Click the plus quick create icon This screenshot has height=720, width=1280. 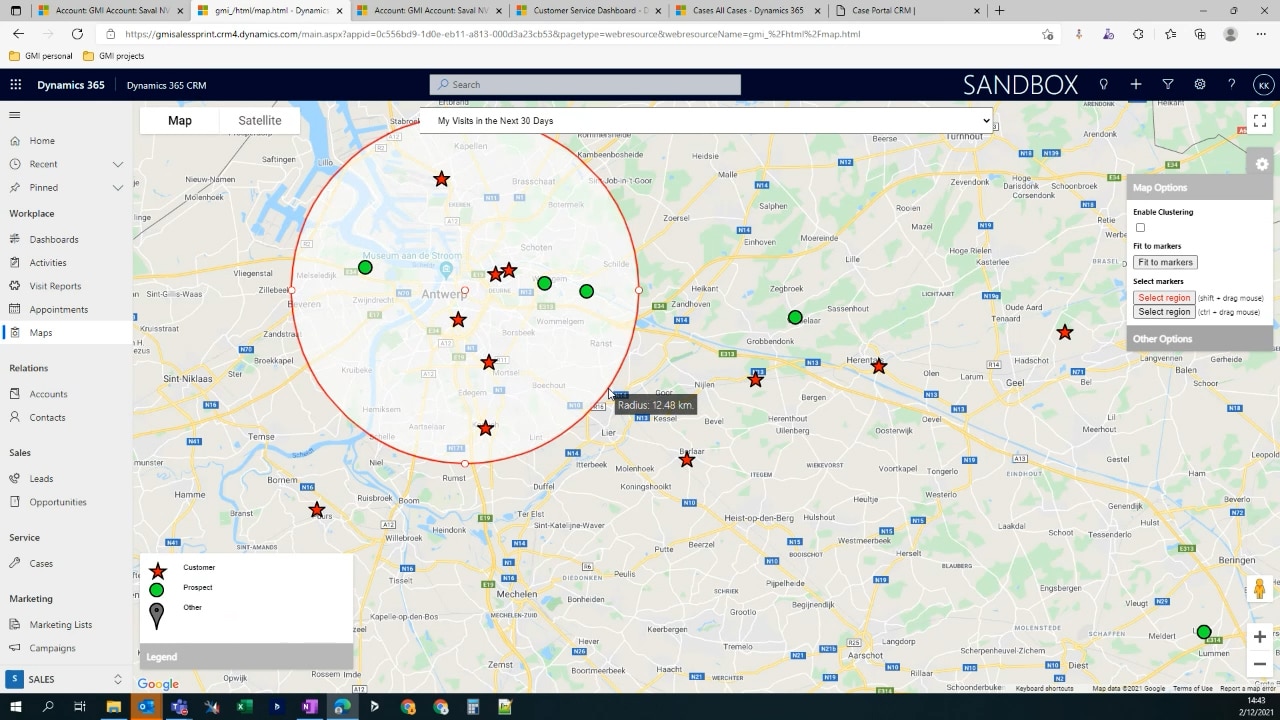[1136, 85]
